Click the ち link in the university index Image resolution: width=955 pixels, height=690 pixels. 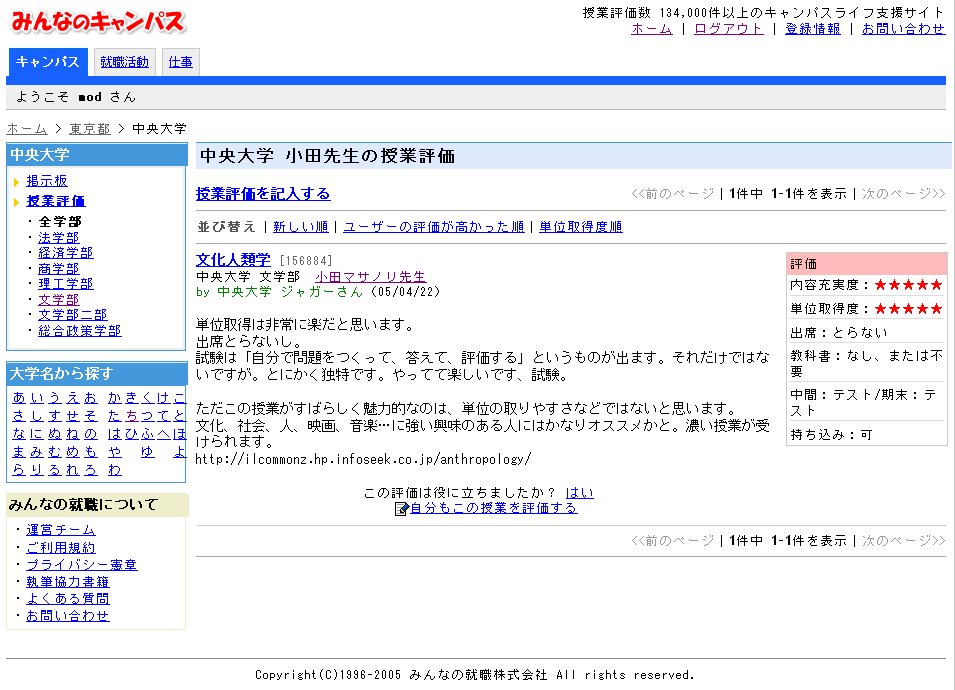coord(132,416)
